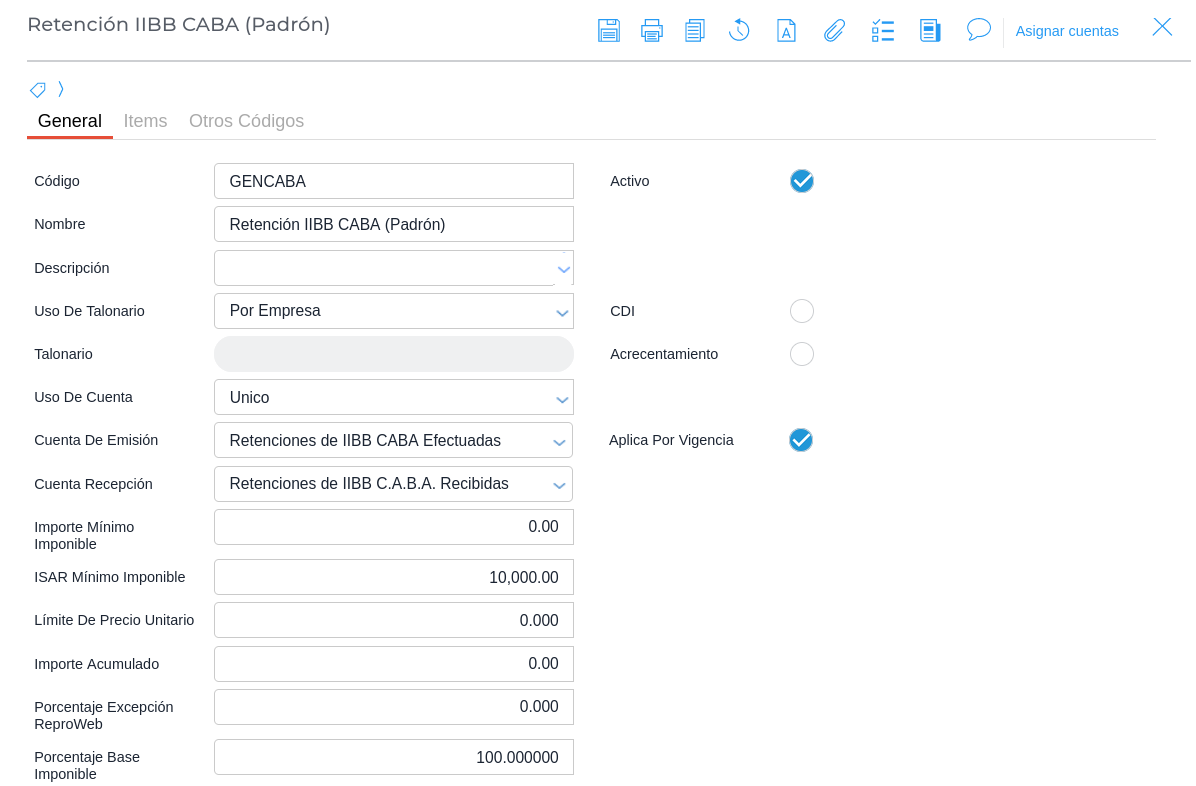Uncheck the Activo checkbox
This screenshot has width=1196, height=786.
[x=801, y=181]
